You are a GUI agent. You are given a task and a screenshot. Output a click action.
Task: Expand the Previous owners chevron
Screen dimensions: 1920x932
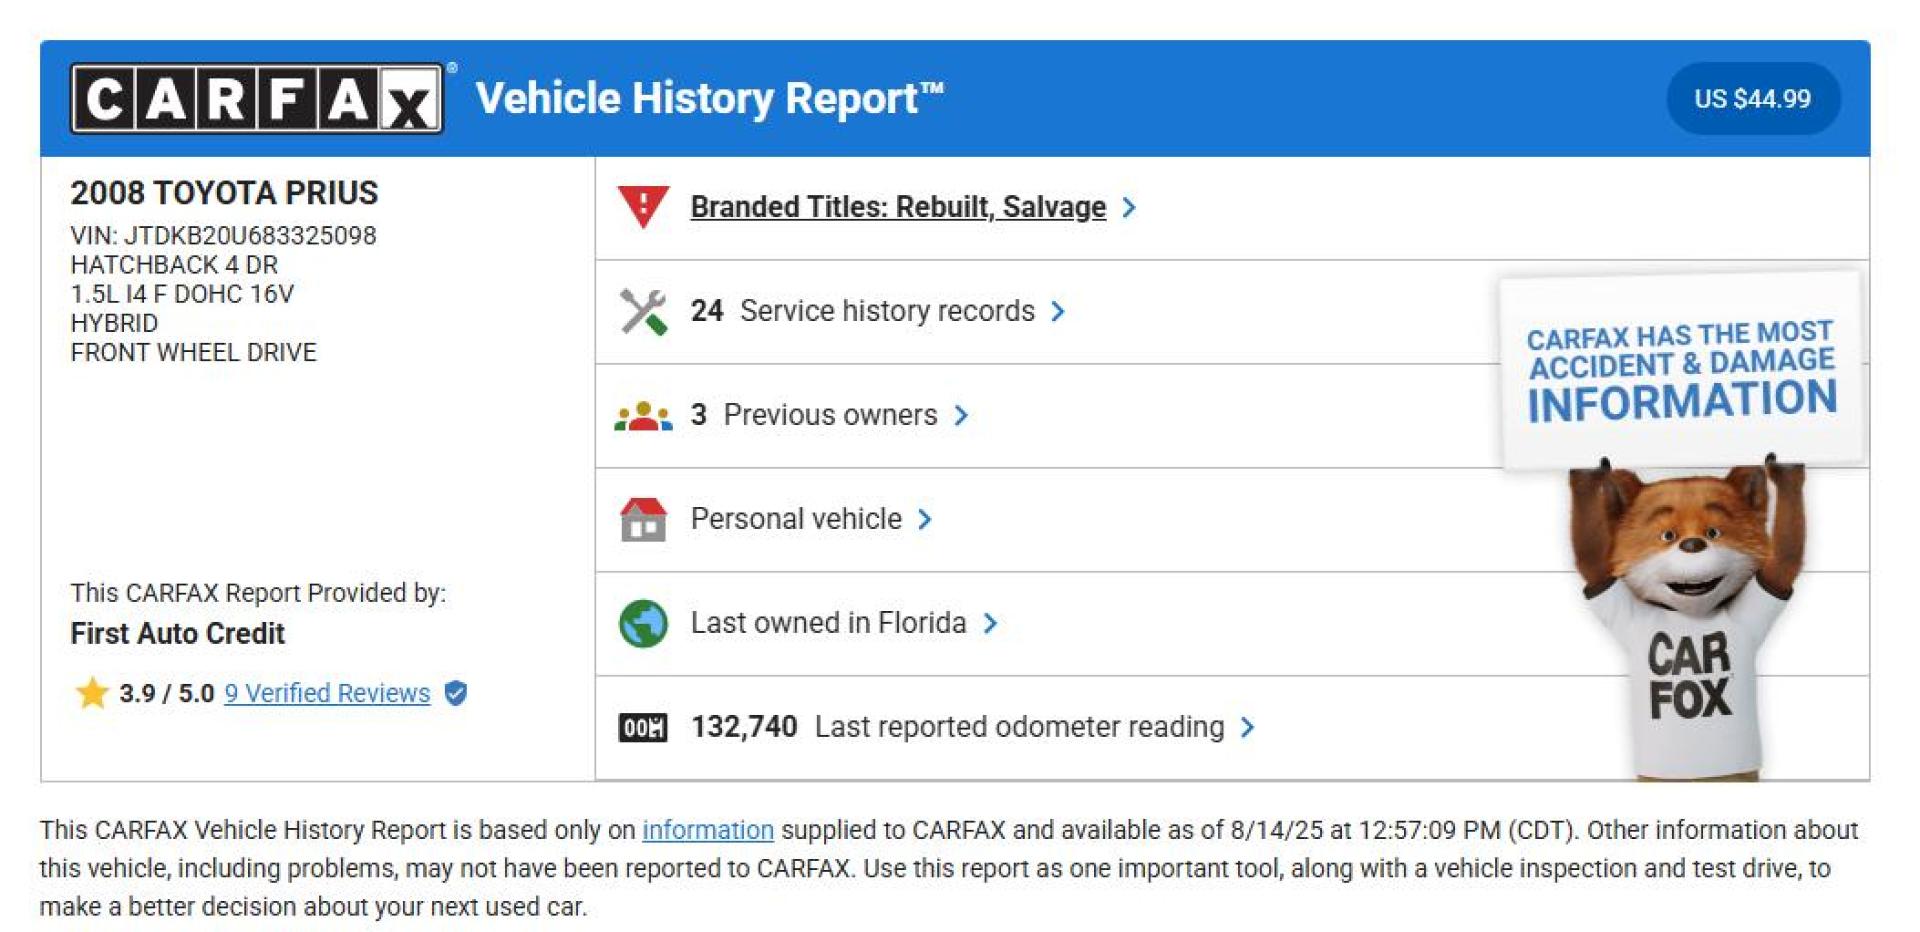pyautogui.click(x=961, y=415)
